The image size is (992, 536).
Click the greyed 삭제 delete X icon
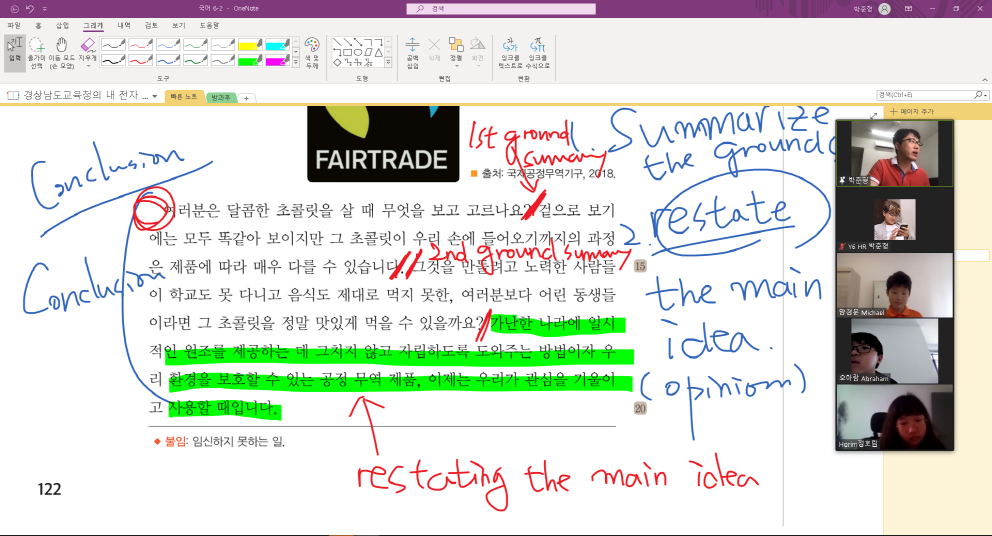(434, 49)
